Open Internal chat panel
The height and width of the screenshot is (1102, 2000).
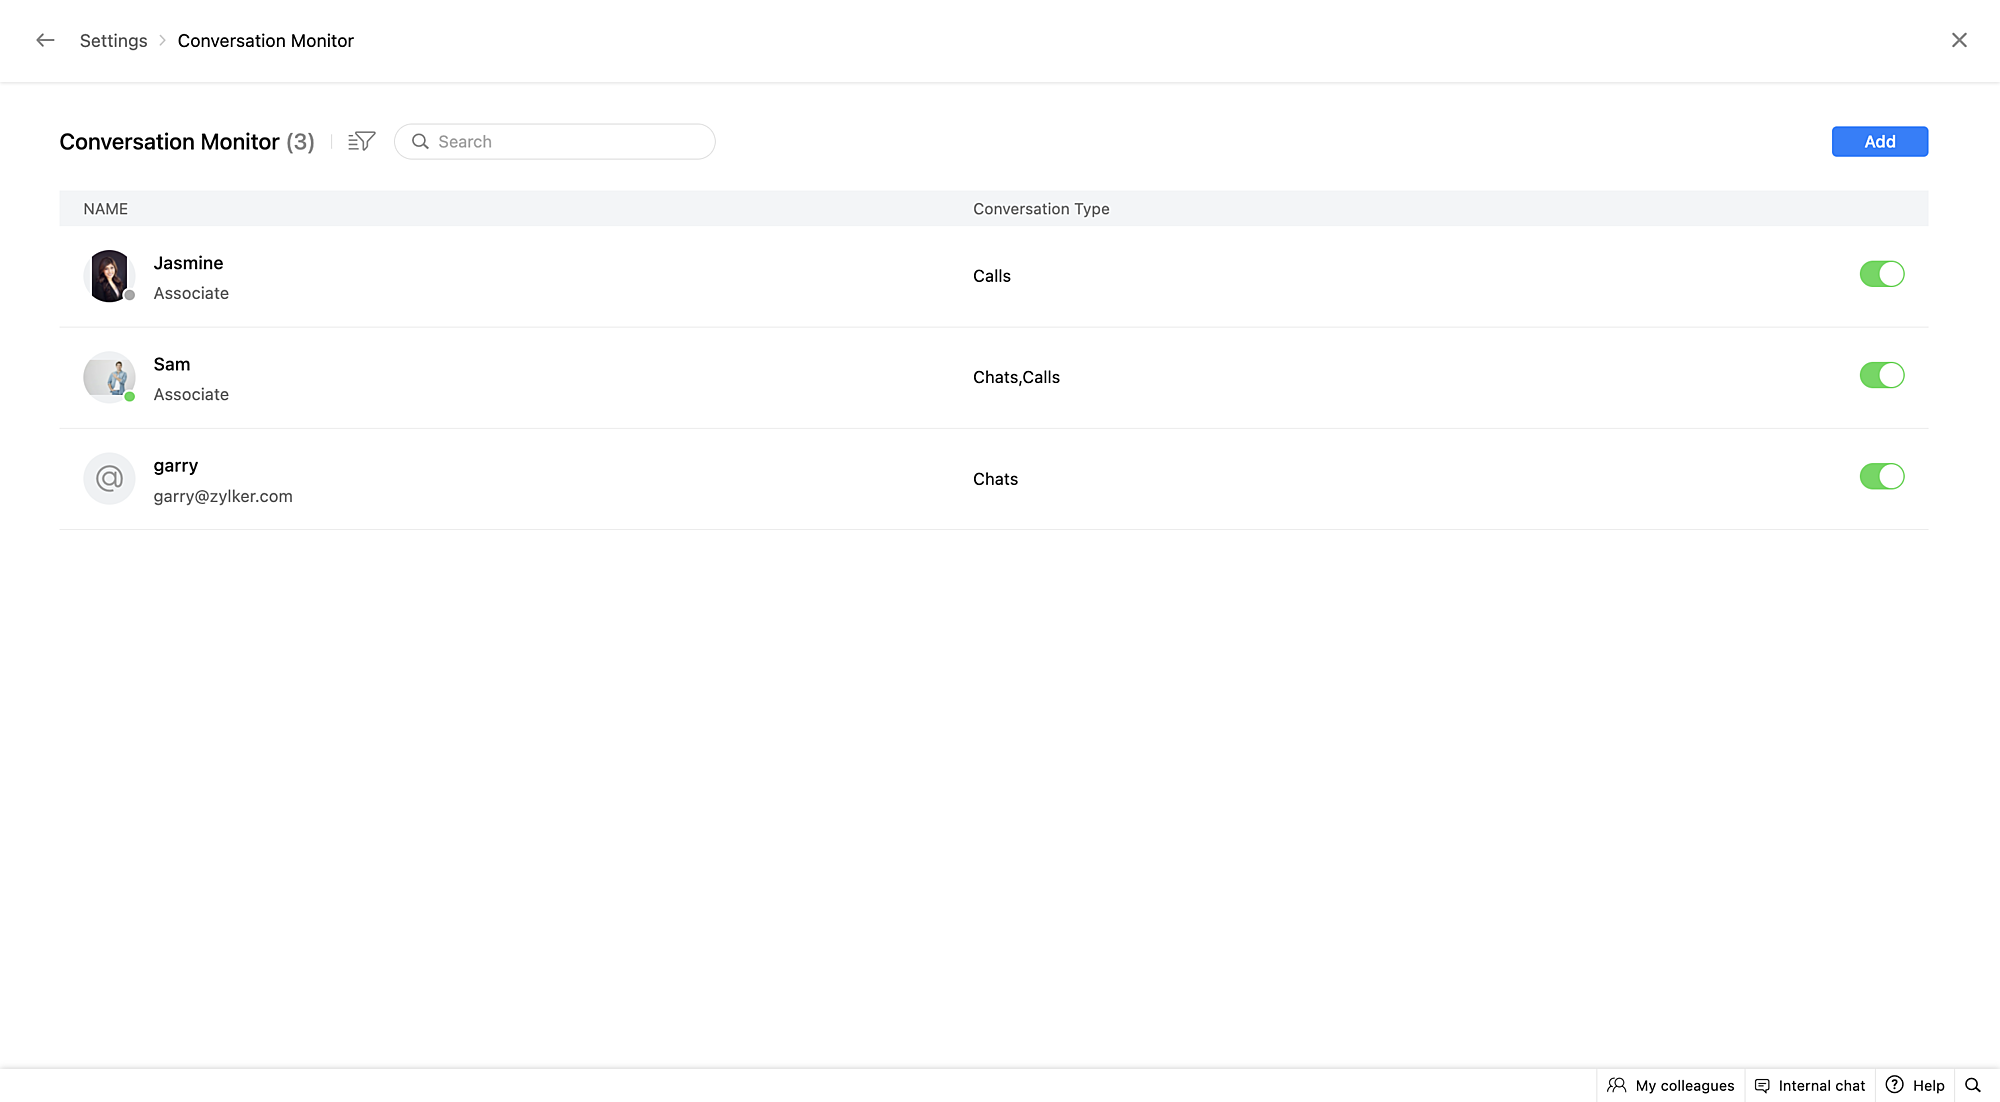point(1810,1085)
